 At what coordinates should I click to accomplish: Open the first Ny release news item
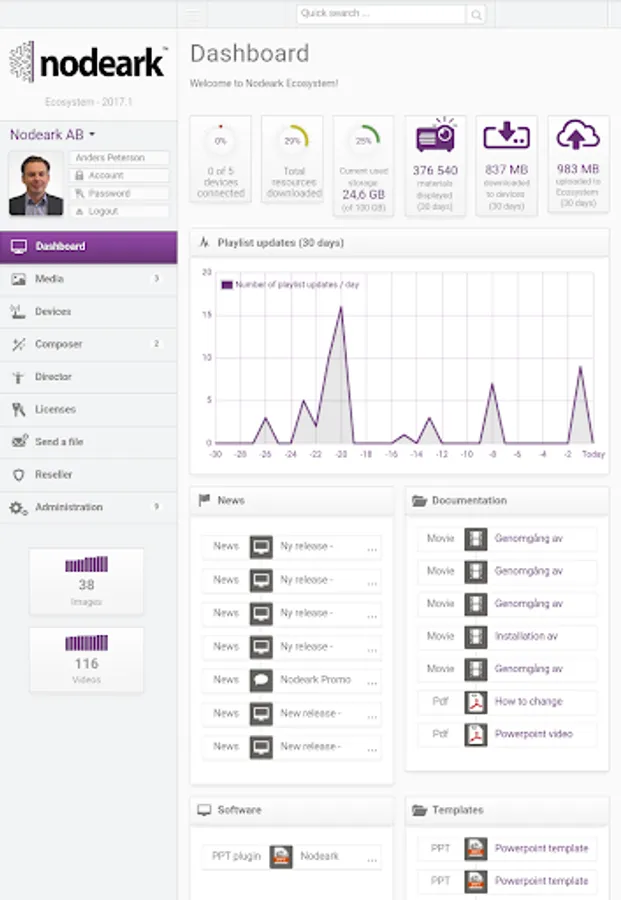(x=306, y=546)
